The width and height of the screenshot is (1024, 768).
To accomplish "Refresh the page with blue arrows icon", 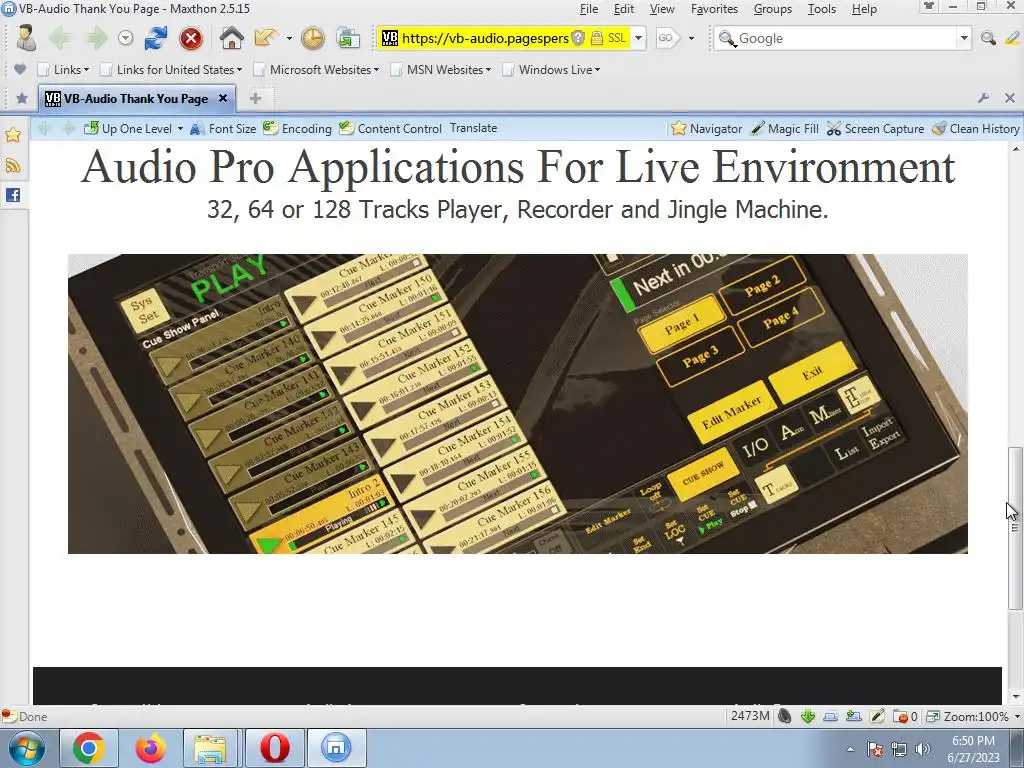I will pyautogui.click(x=156, y=38).
